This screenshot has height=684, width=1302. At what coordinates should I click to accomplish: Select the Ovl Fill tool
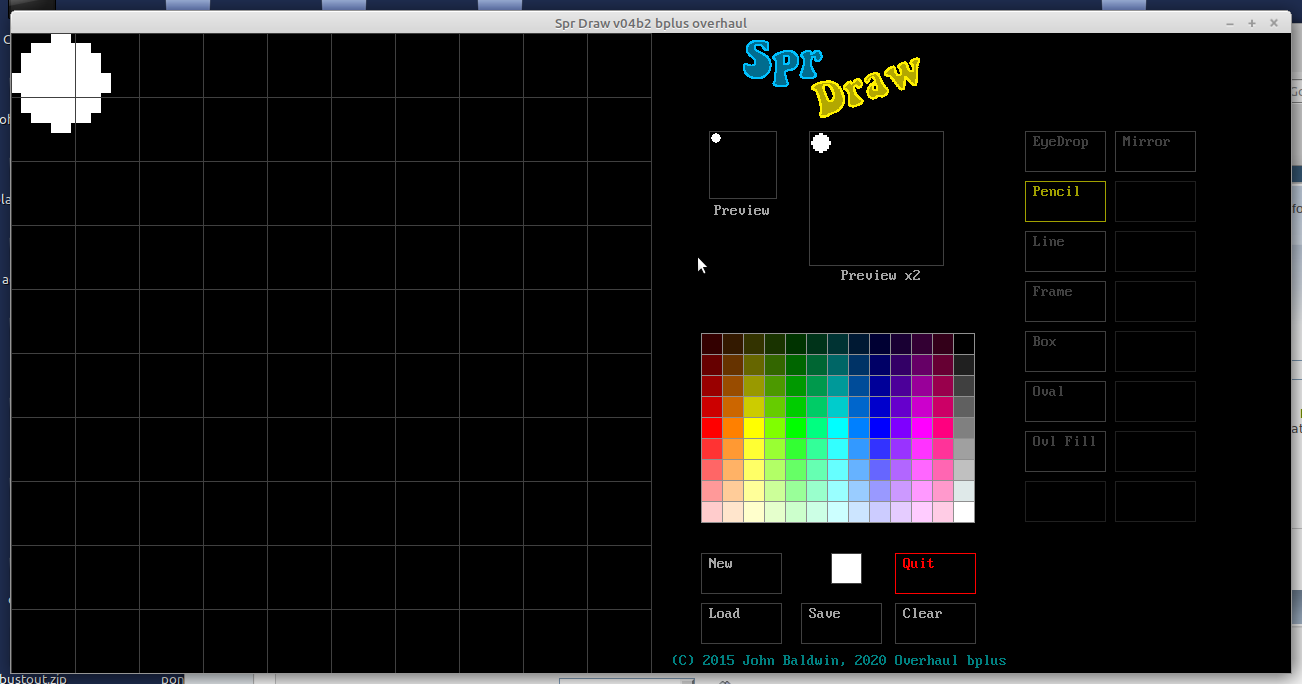click(x=1065, y=451)
